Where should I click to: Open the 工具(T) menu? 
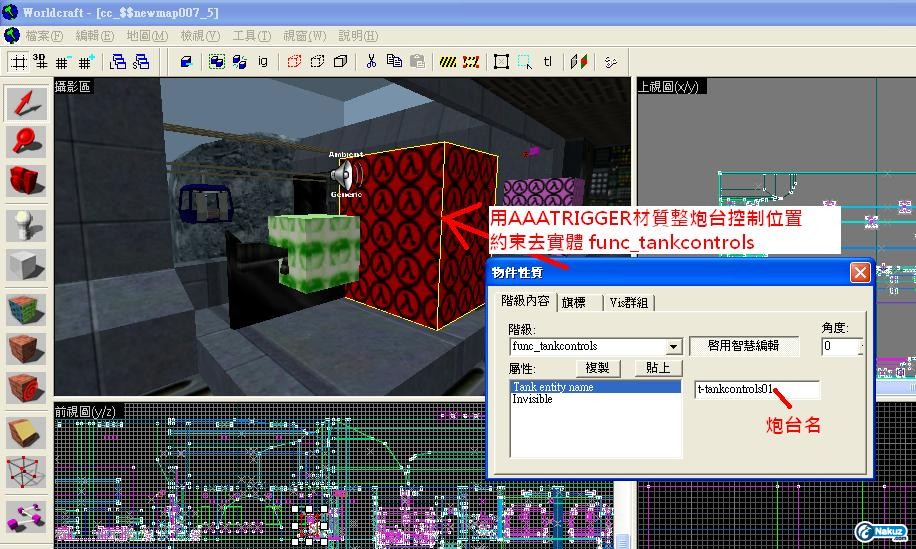coord(252,36)
